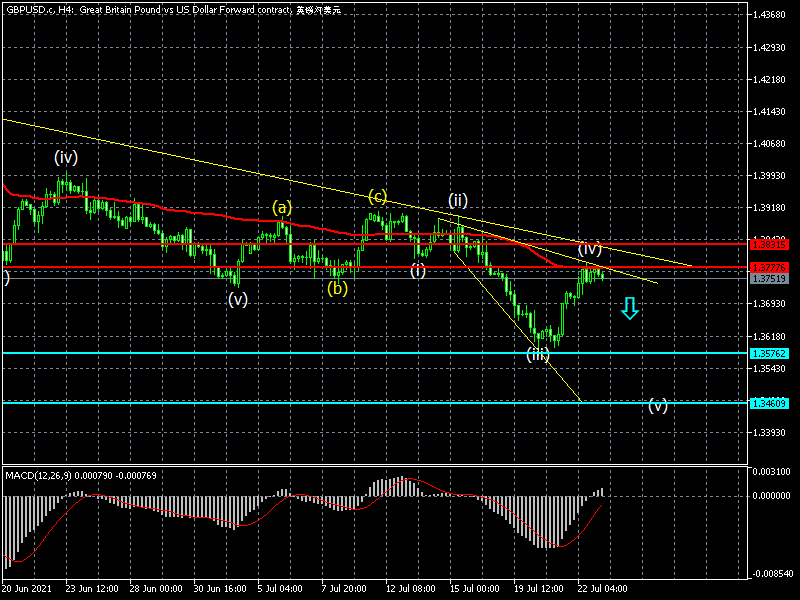This screenshot has height=600, width=800.
Task: Click the cyan down arrow marker
Action: point(629,308)
